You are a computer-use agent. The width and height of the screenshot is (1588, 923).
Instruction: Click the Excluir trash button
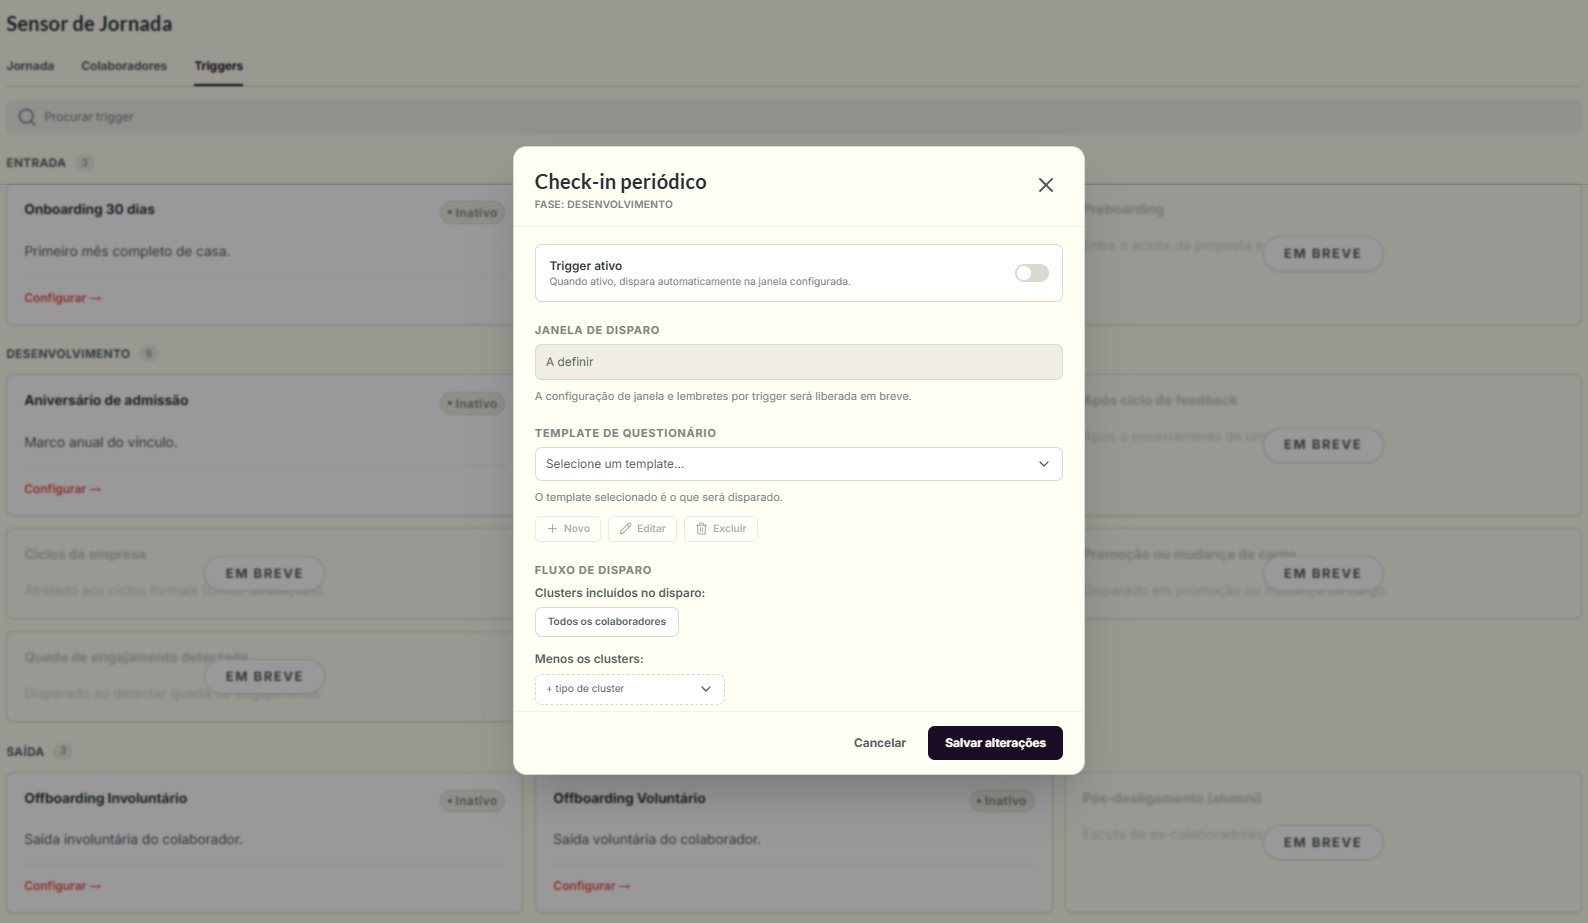[x=720, y=529]
